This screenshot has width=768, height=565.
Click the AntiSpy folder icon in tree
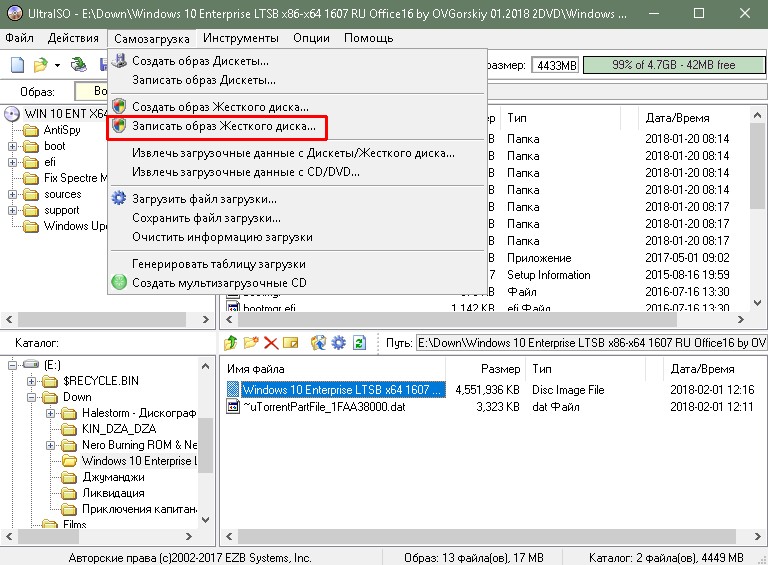tap(31, 130)
